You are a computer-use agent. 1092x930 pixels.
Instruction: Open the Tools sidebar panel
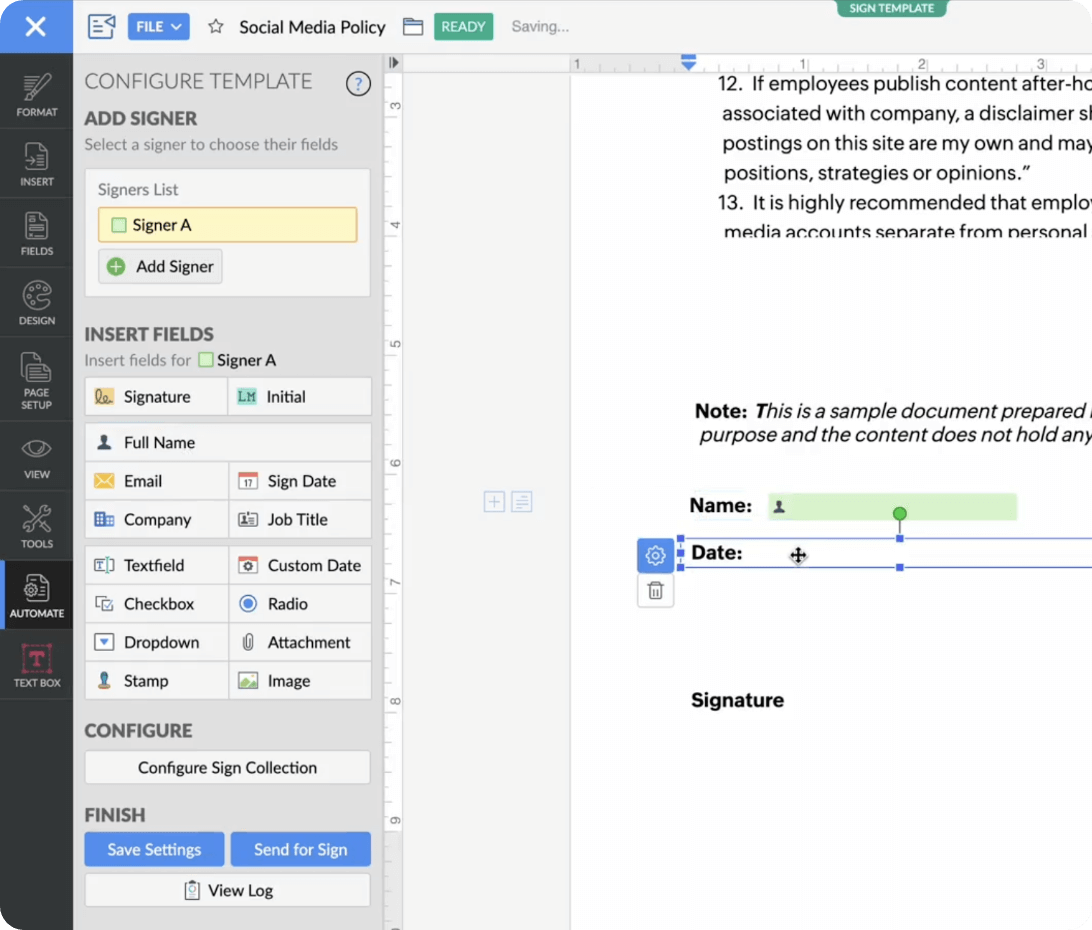[x=36, y=525]
